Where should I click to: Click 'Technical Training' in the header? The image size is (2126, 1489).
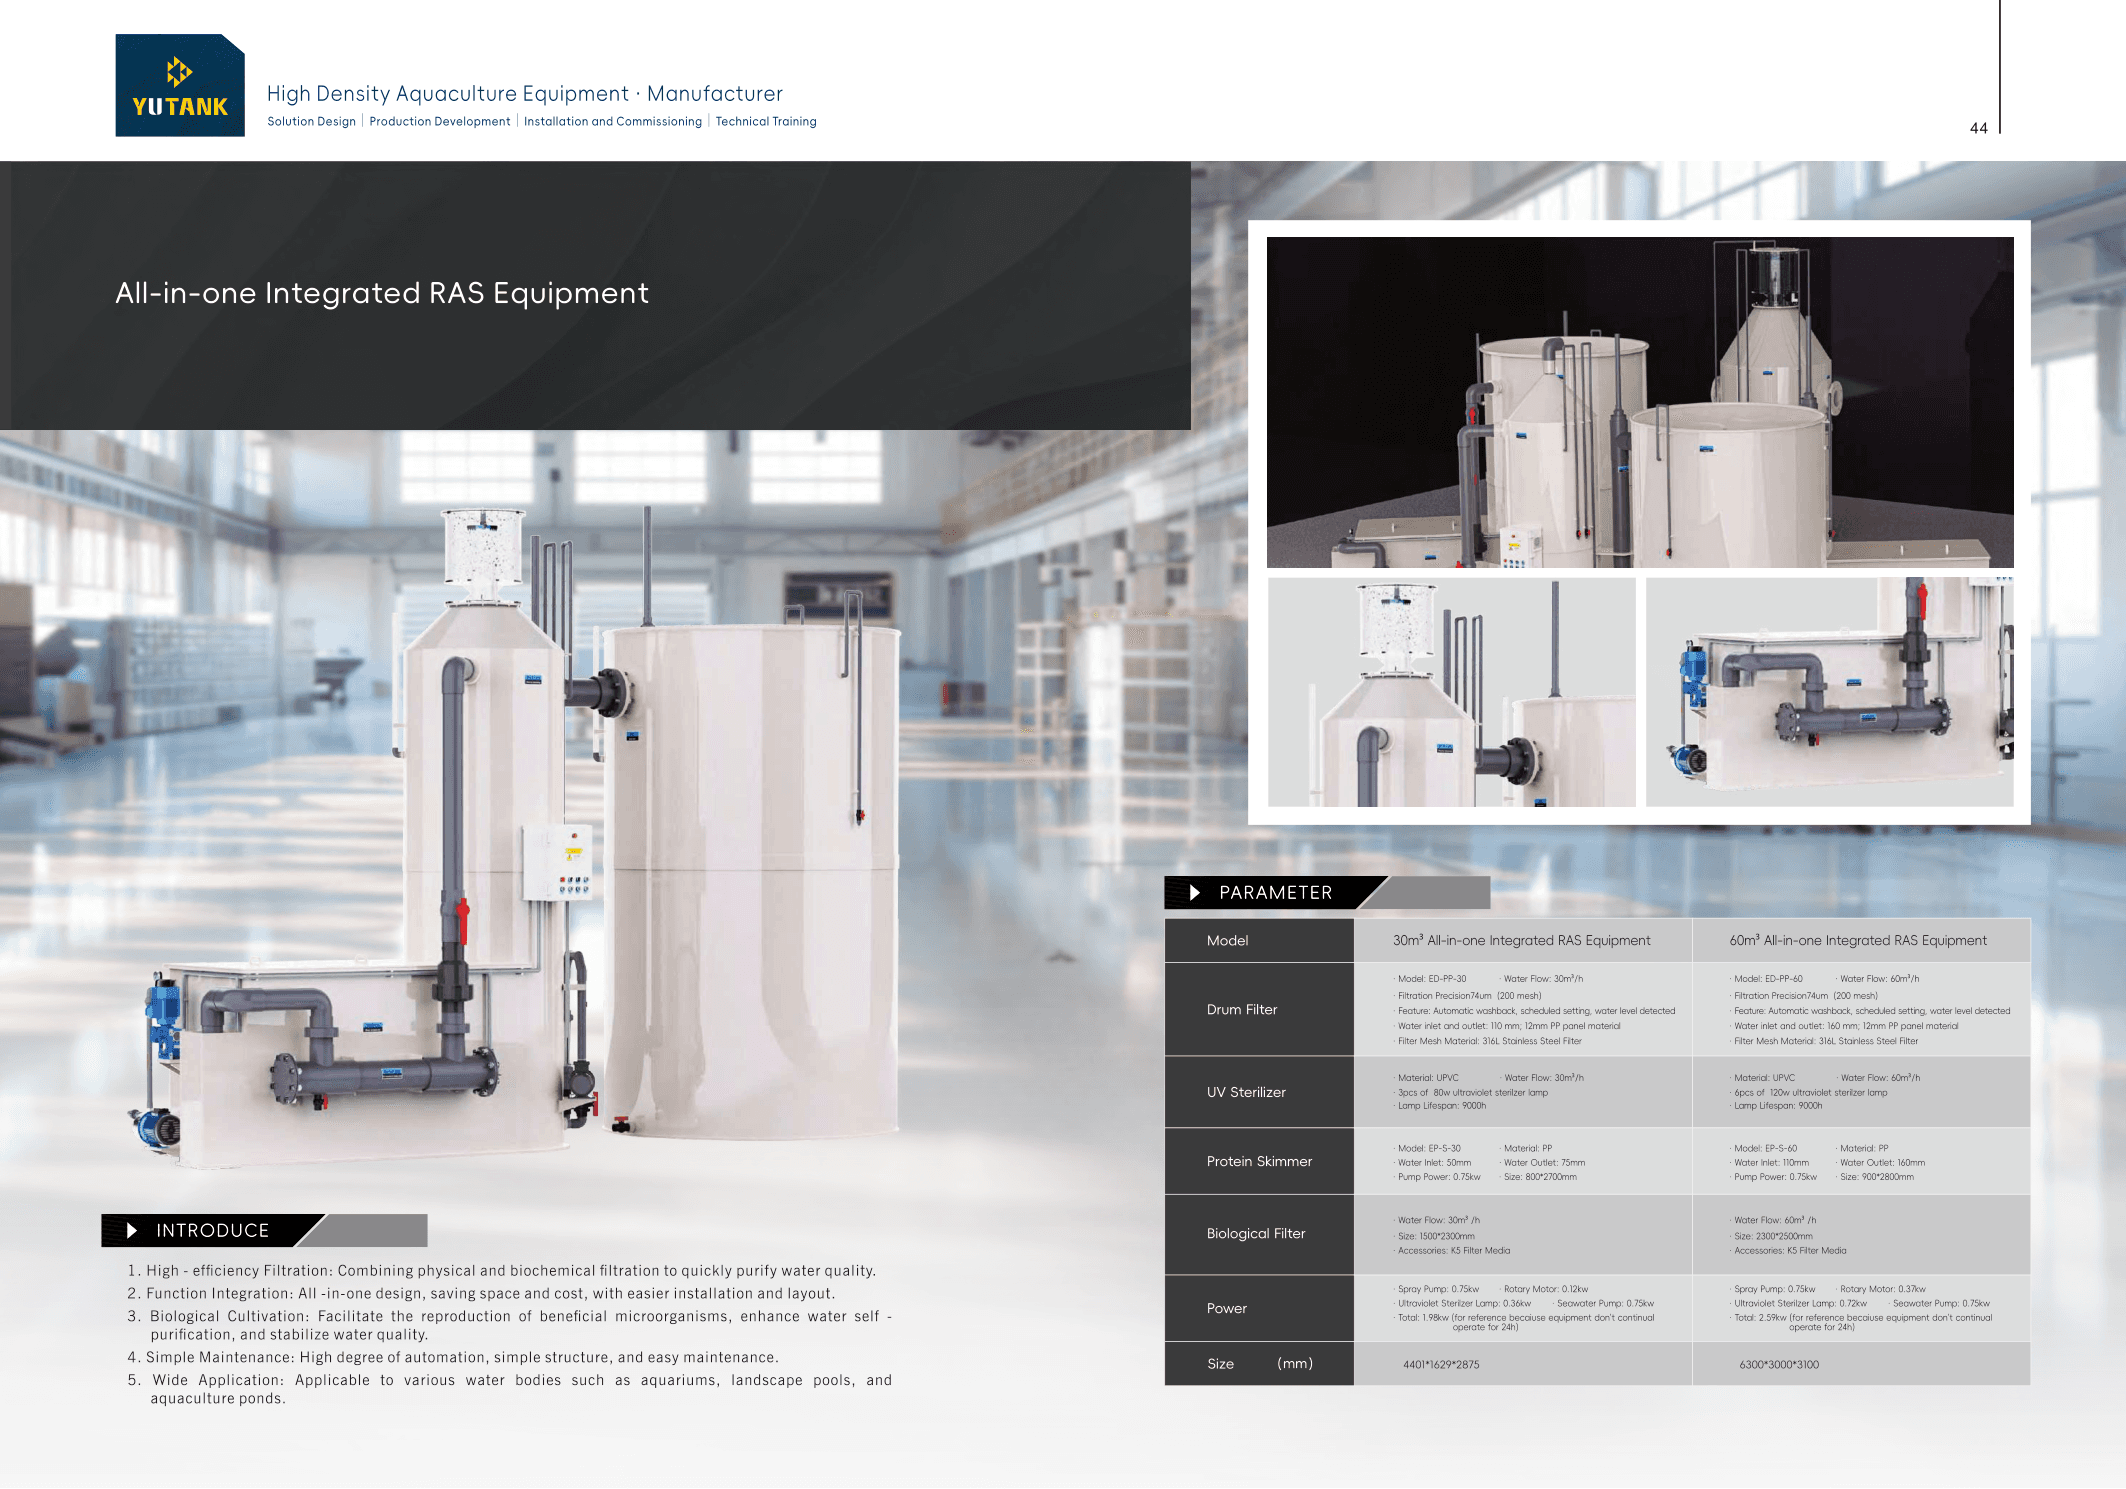(765, 122)
